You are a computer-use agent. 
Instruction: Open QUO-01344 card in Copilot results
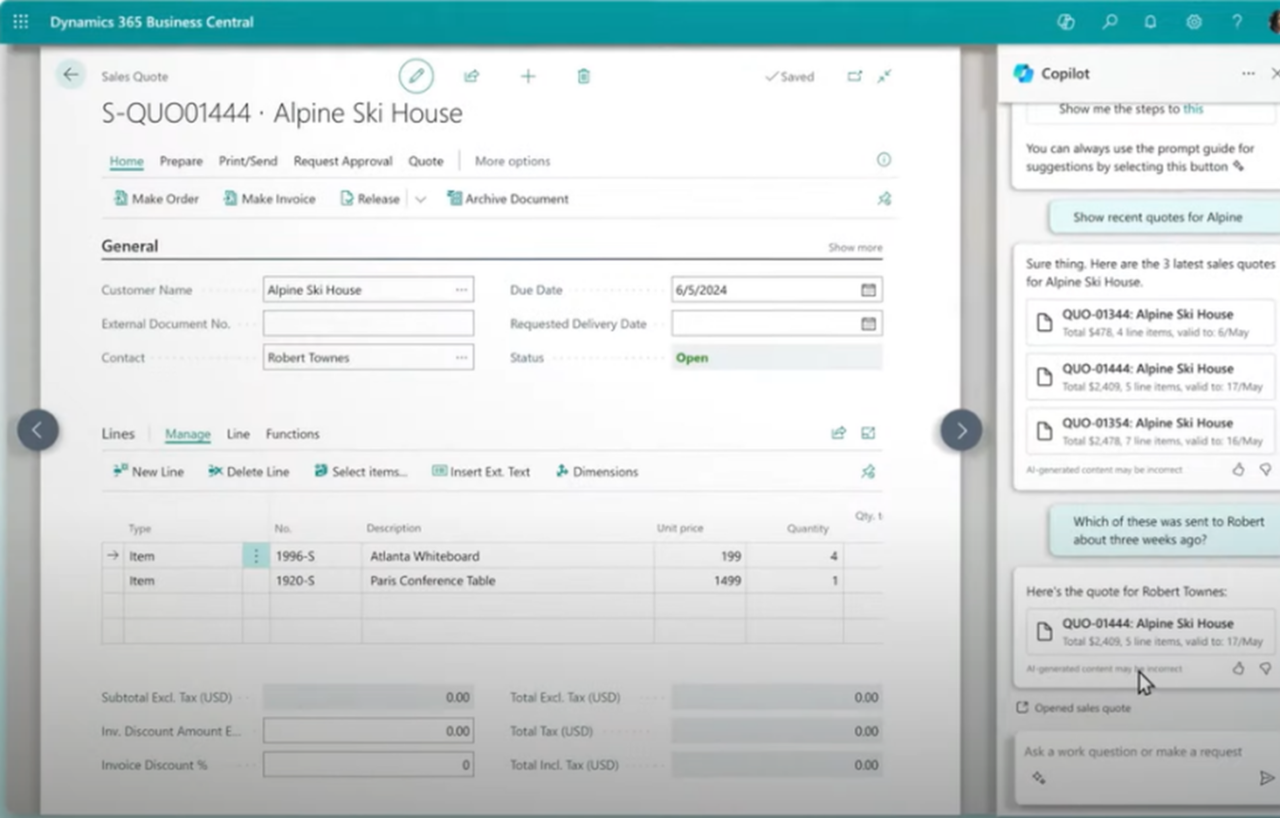(1151, 322)
